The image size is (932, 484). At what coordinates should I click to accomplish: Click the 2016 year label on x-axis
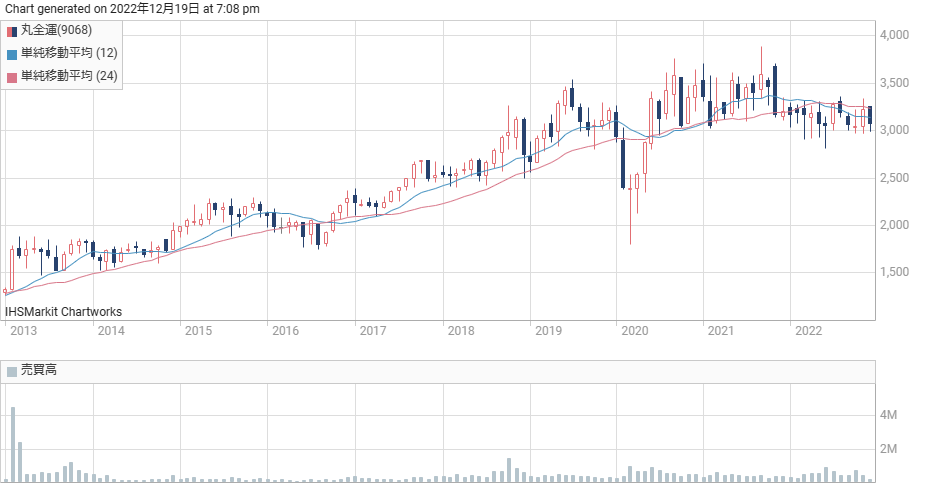pos(285,331)
